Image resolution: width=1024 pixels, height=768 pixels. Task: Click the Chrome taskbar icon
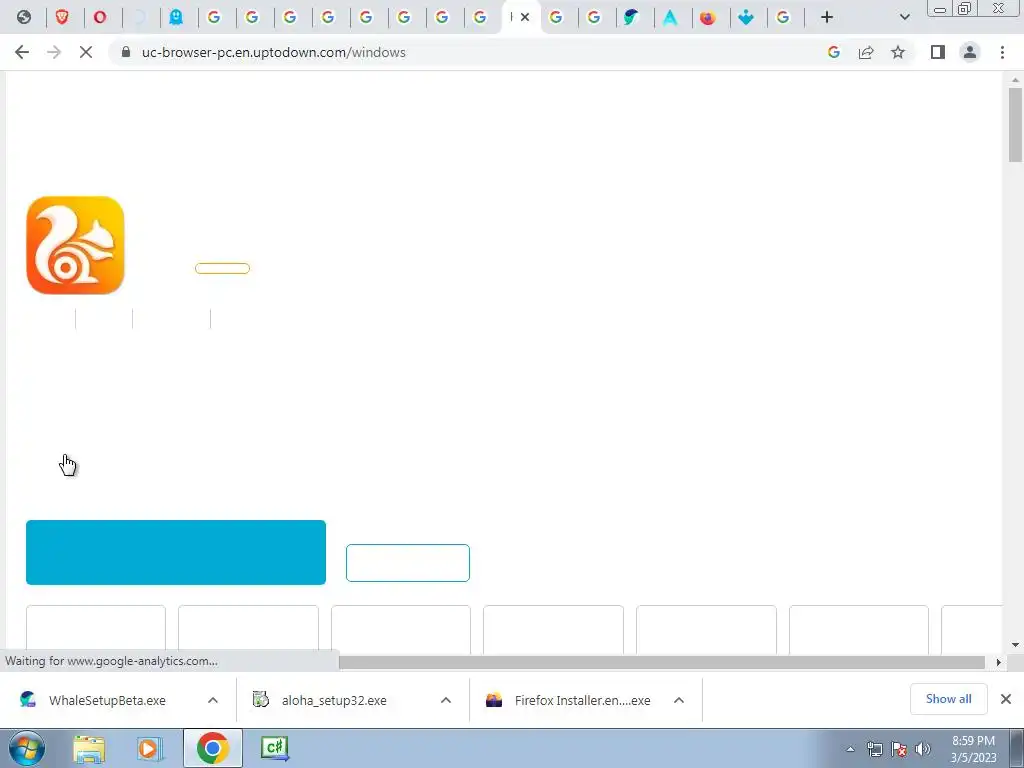point(213,748)
